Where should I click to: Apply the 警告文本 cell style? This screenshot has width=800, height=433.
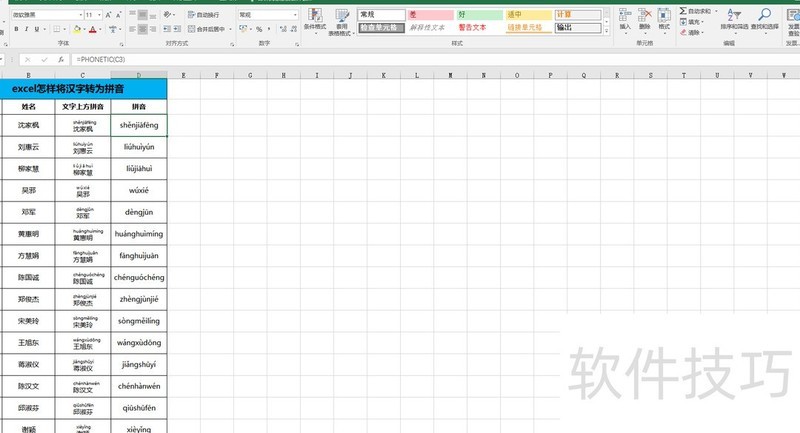[478, 28]
